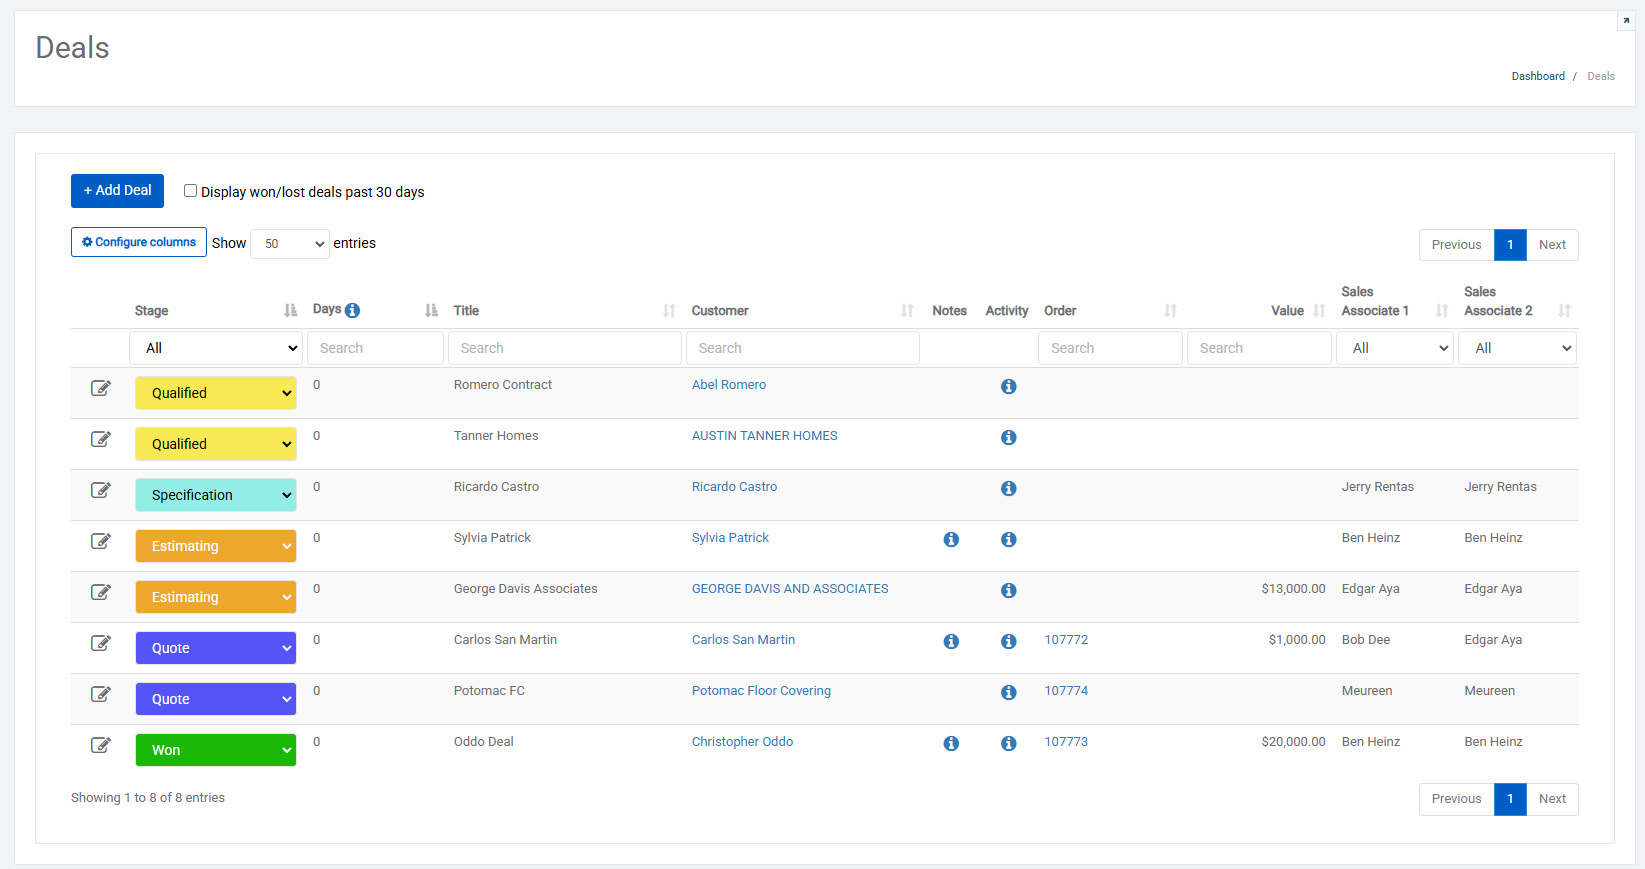Click bottom pagination Next button

(x=1552, y=799)
